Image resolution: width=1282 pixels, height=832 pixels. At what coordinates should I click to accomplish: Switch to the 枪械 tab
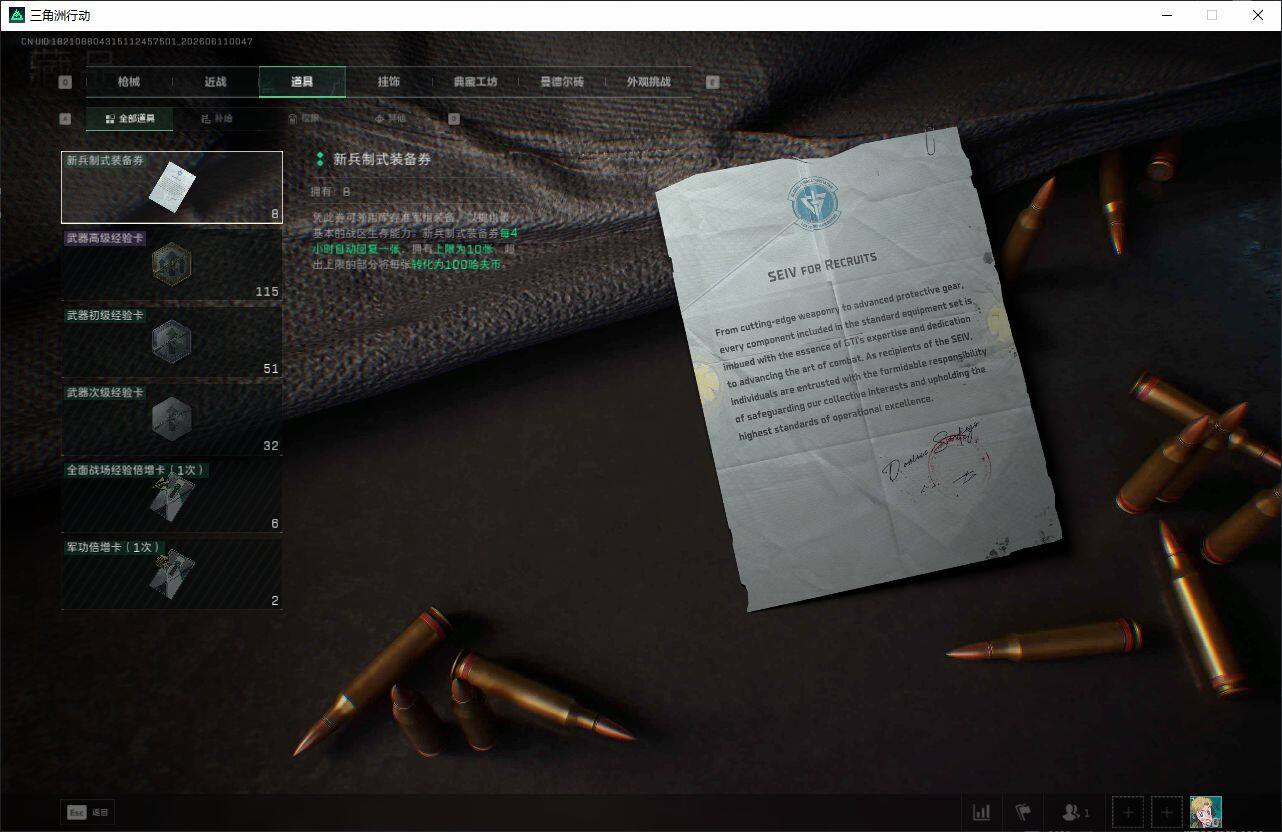(129, 82)
